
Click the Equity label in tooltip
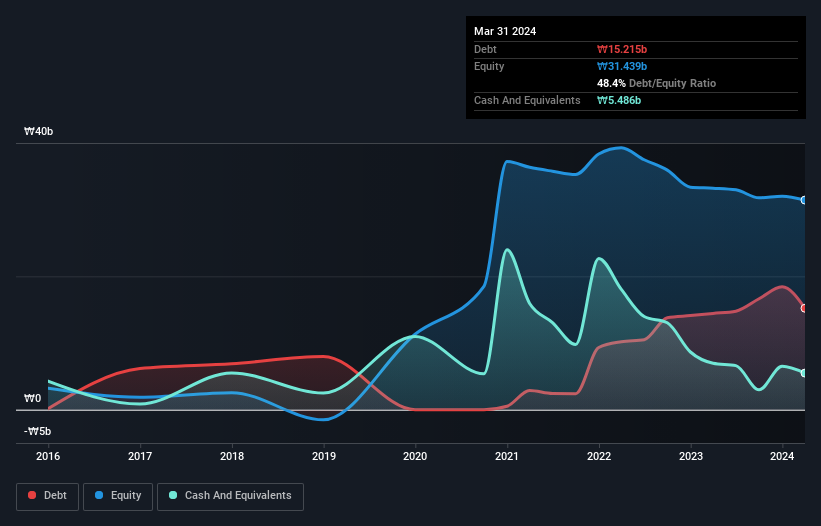point(489,66)
